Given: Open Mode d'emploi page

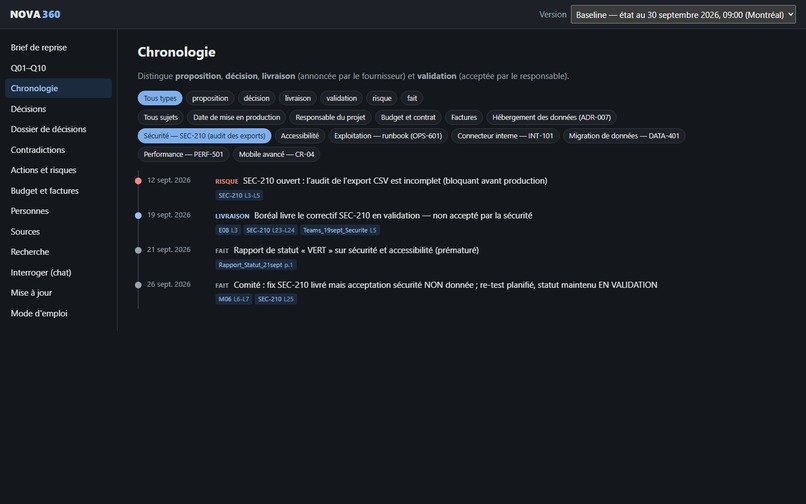Looking at the screenshot, I should tap(58, 313).
